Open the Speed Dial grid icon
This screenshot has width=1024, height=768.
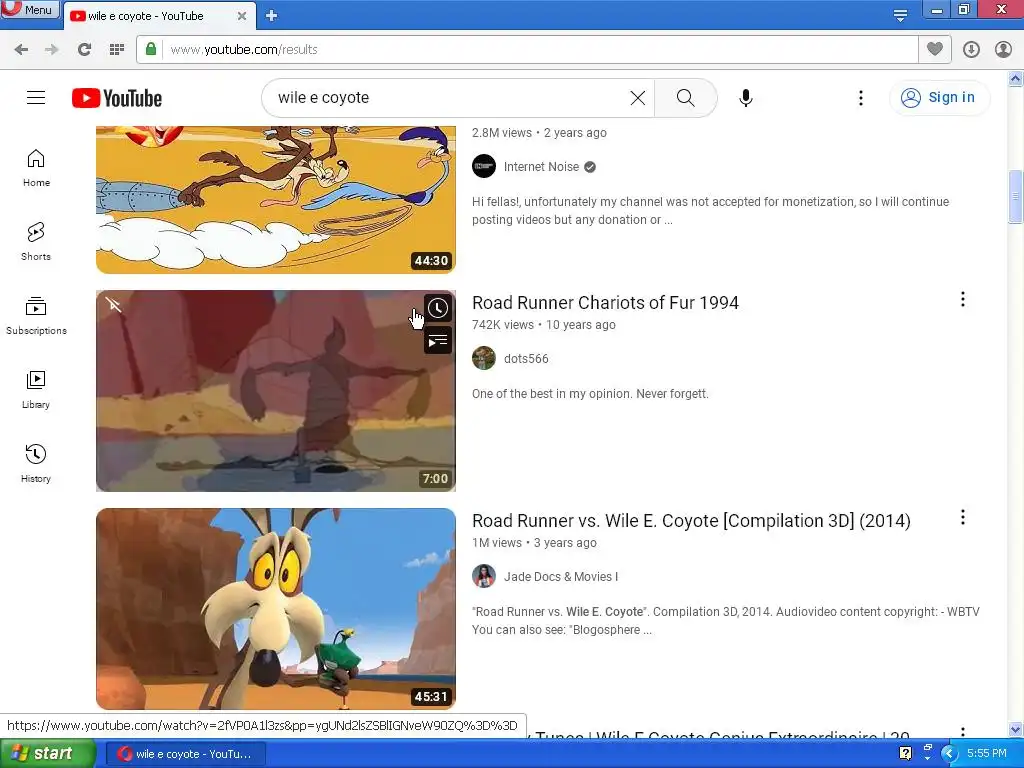point(117,50)
